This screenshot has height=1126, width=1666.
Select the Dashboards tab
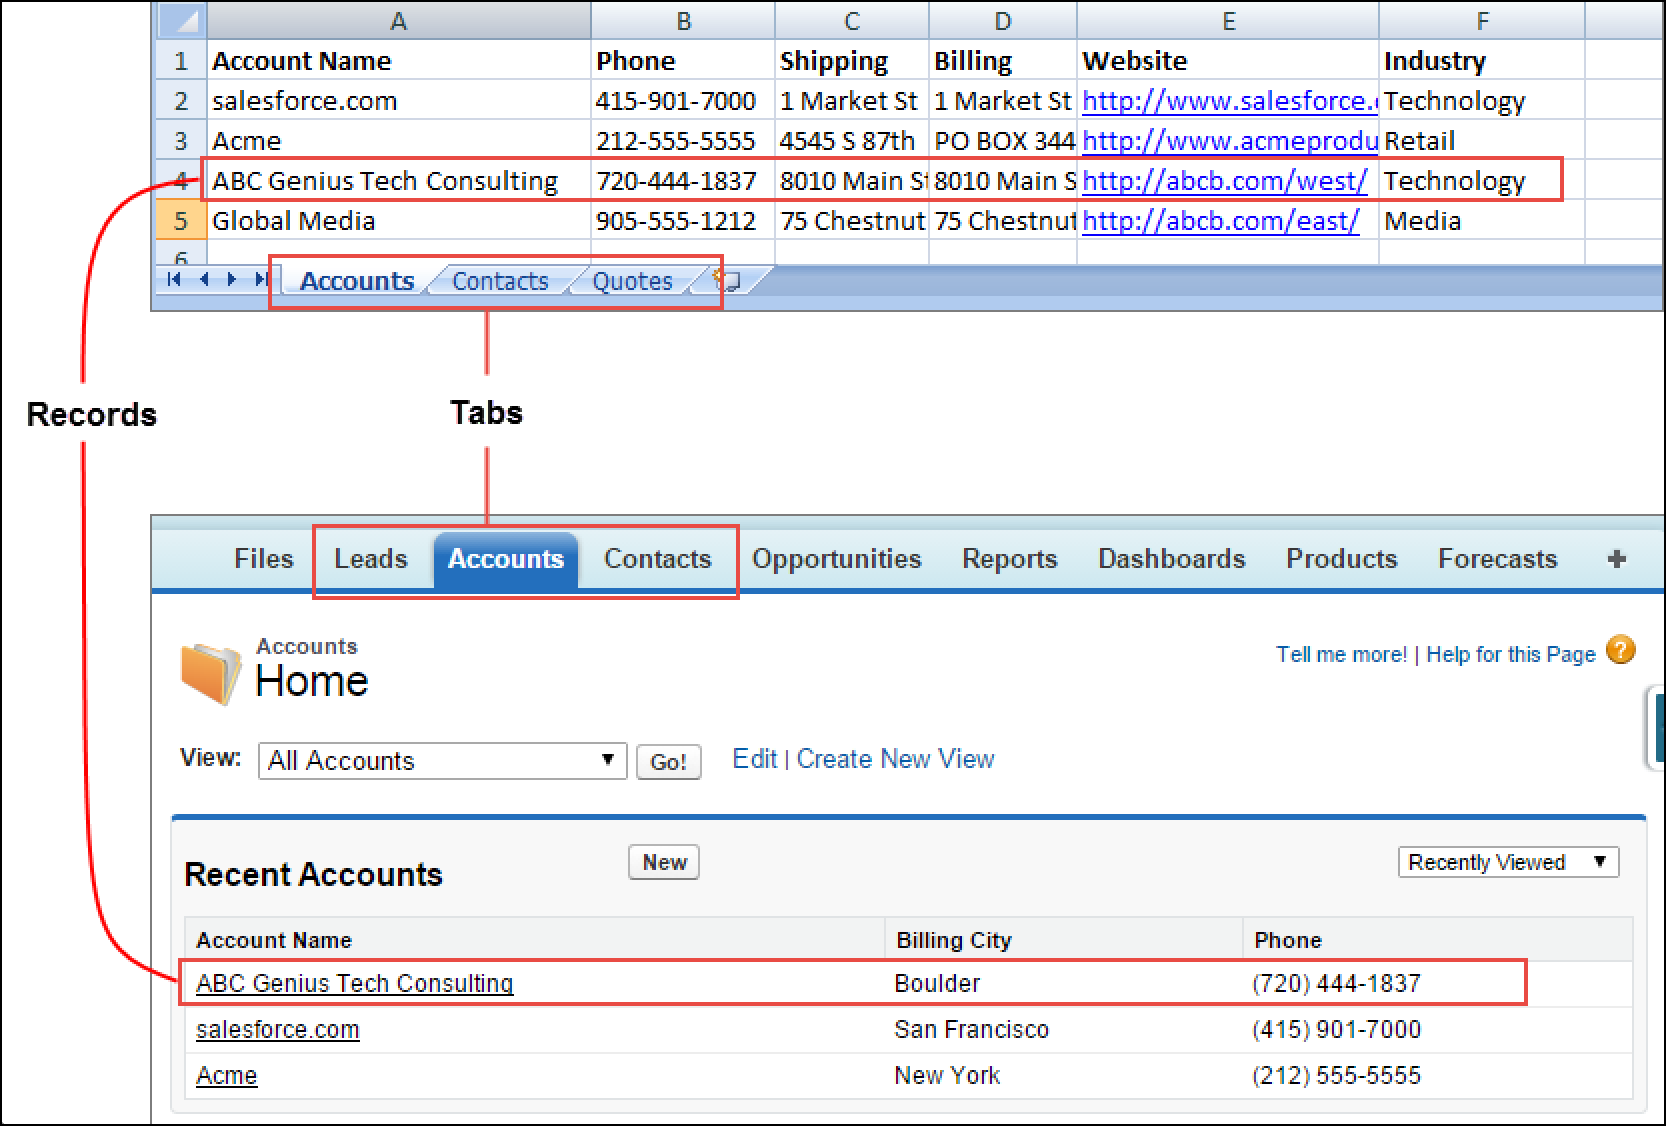1171,559
